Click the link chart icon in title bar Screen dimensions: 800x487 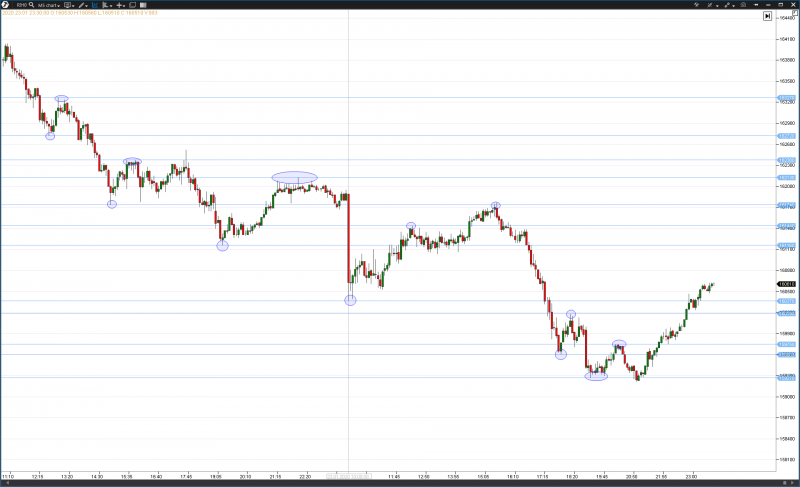tap(696, 5)
